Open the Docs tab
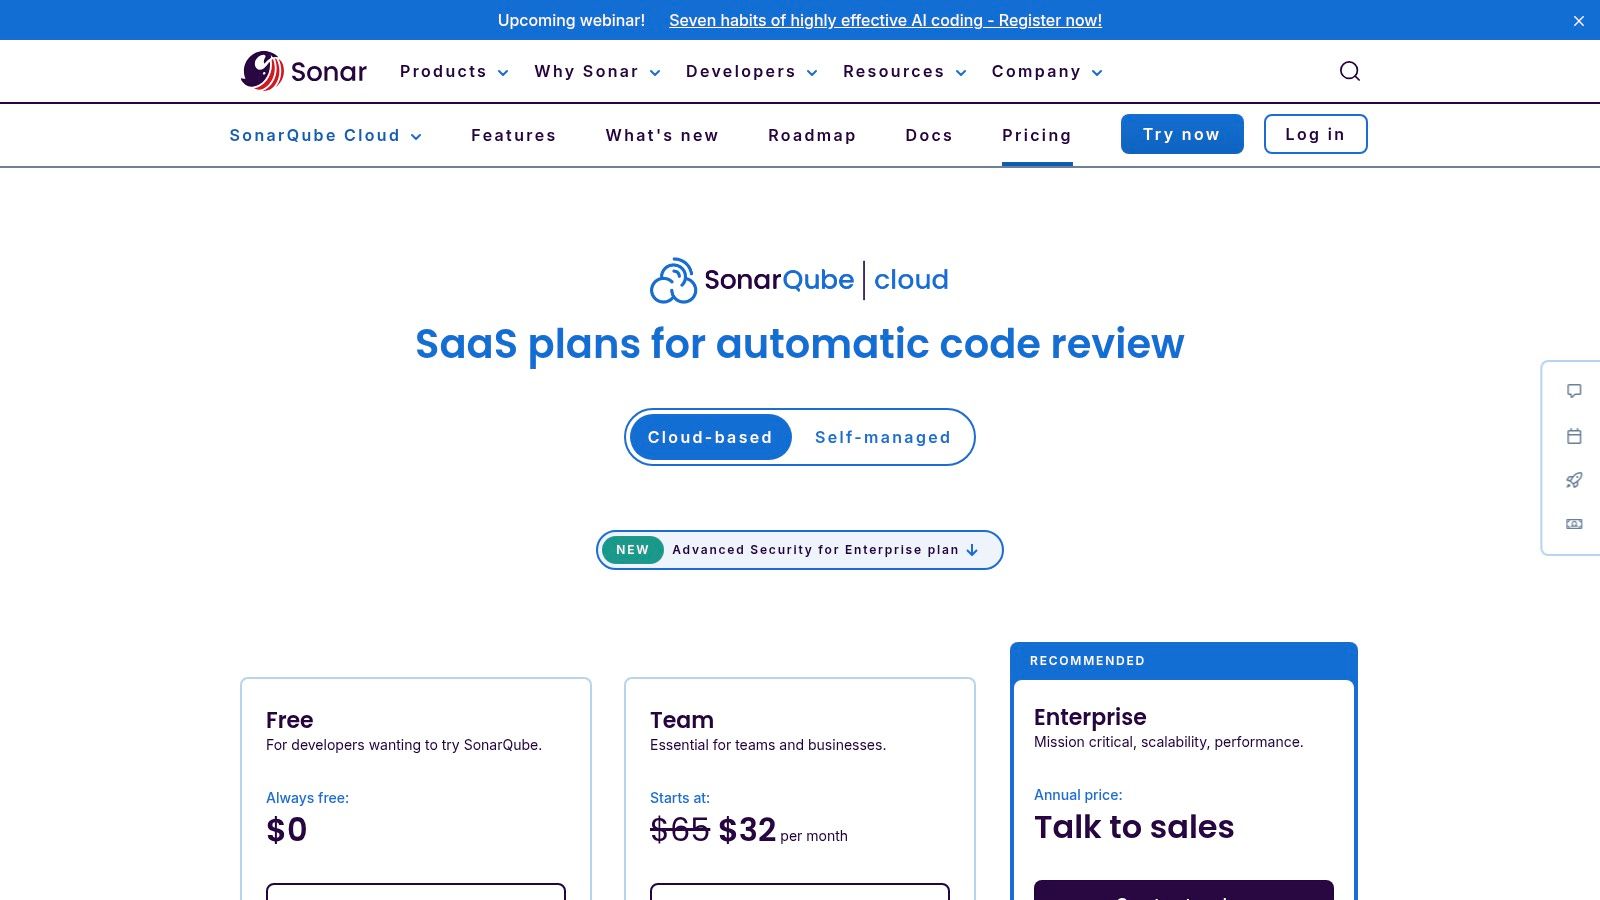The height and width of the screenshot is (900, 1600). click(x=929, y=136)
